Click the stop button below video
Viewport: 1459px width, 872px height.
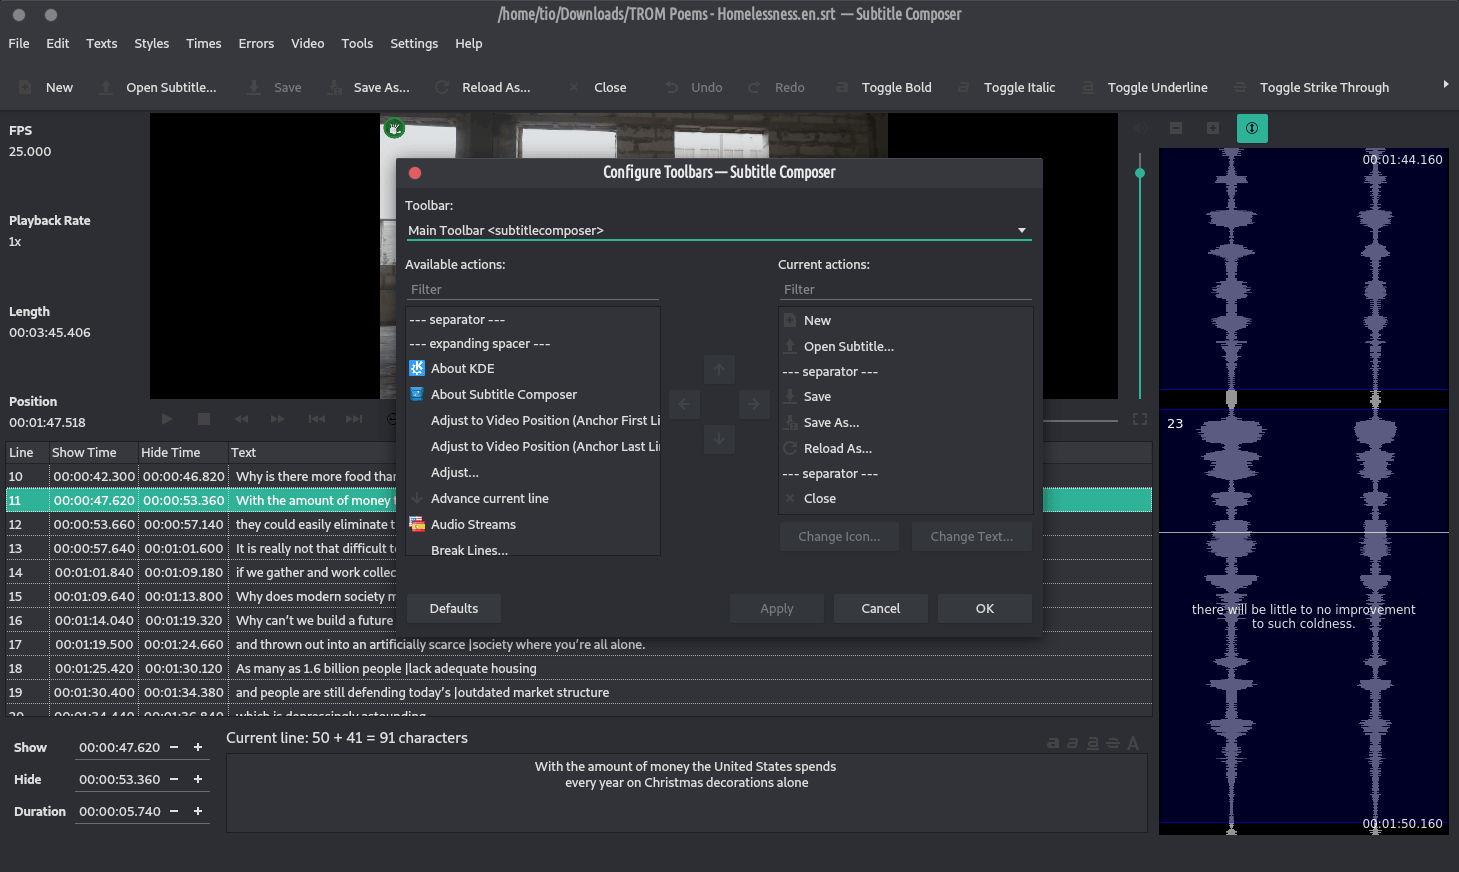pos(204,419)
